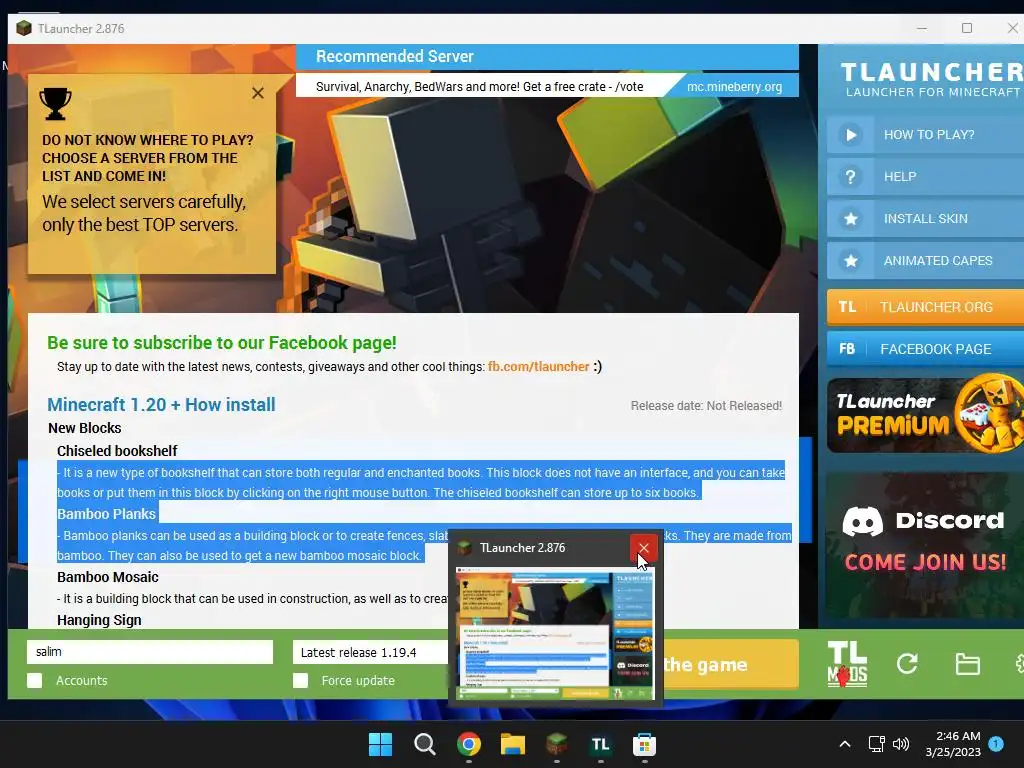Image resolution: width=1024 pixels, height=768 pixels.
Task: Click the New Blocks heading
Action: (x=85, y=428)
